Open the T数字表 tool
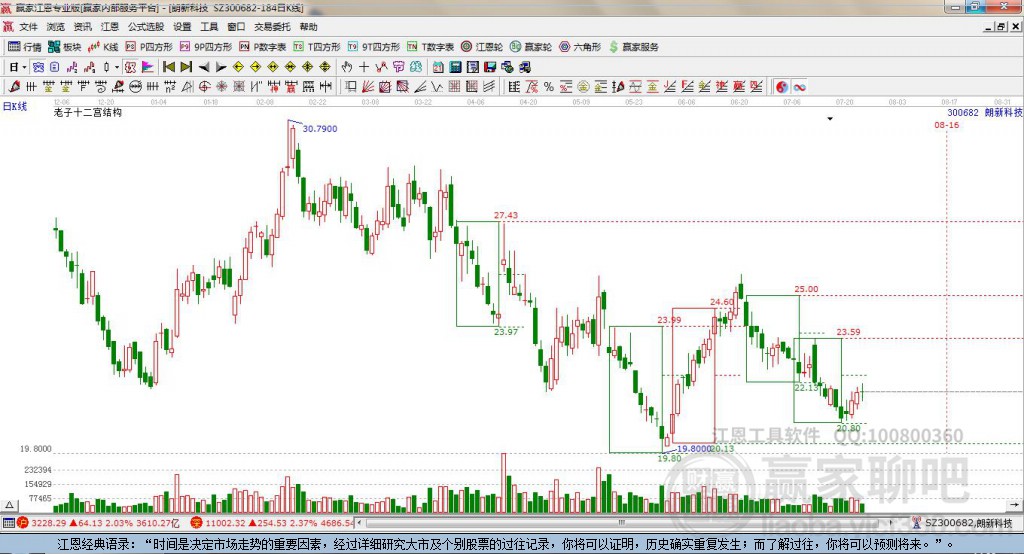Viewport: 1024px width, 554px height. 430,46
